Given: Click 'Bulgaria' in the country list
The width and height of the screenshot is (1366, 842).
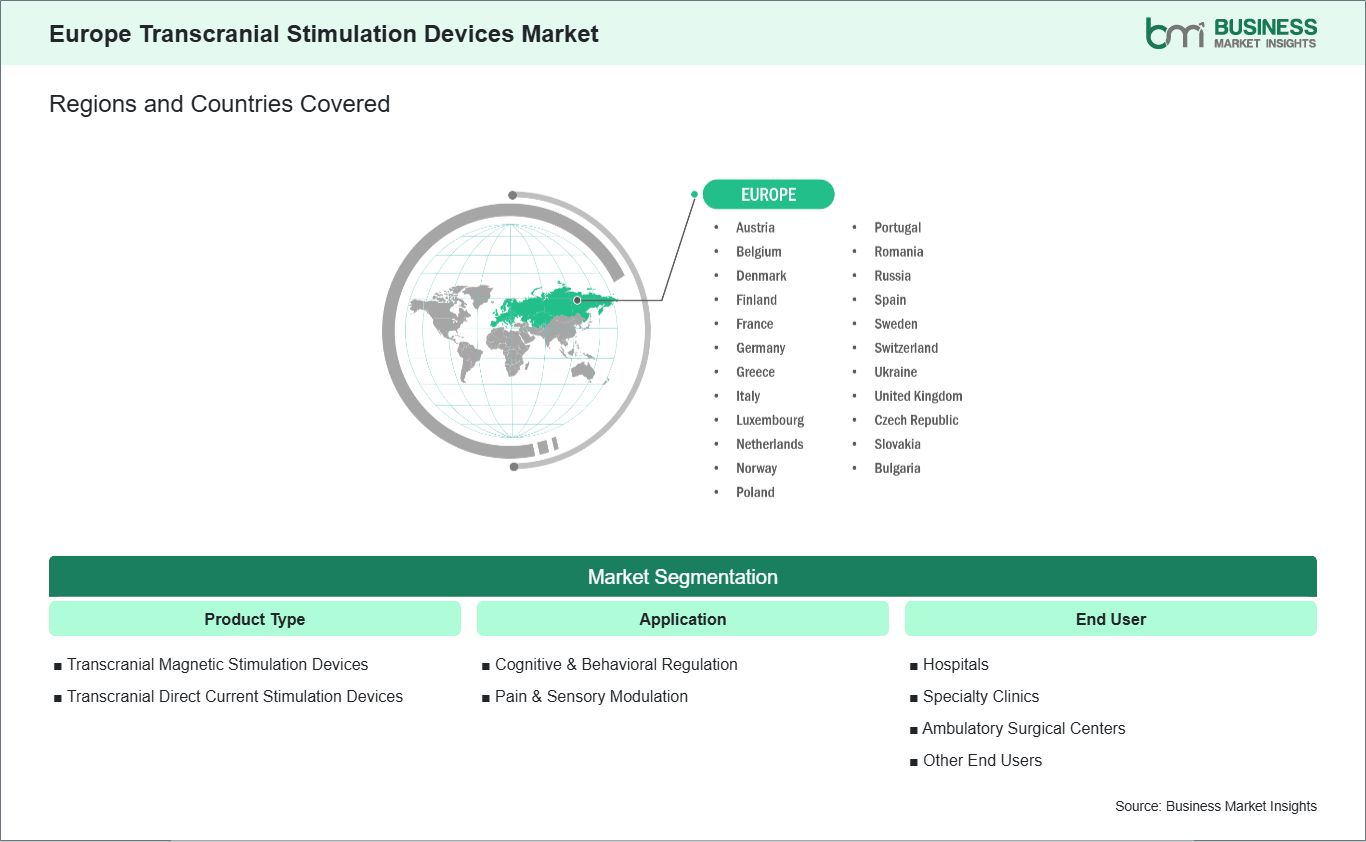Looking at the screenshot, I should point(897,468).
